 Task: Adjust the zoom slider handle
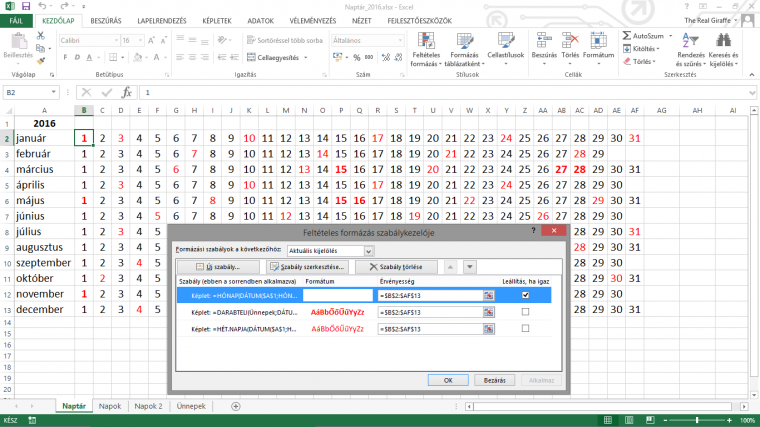click(697, 420)
